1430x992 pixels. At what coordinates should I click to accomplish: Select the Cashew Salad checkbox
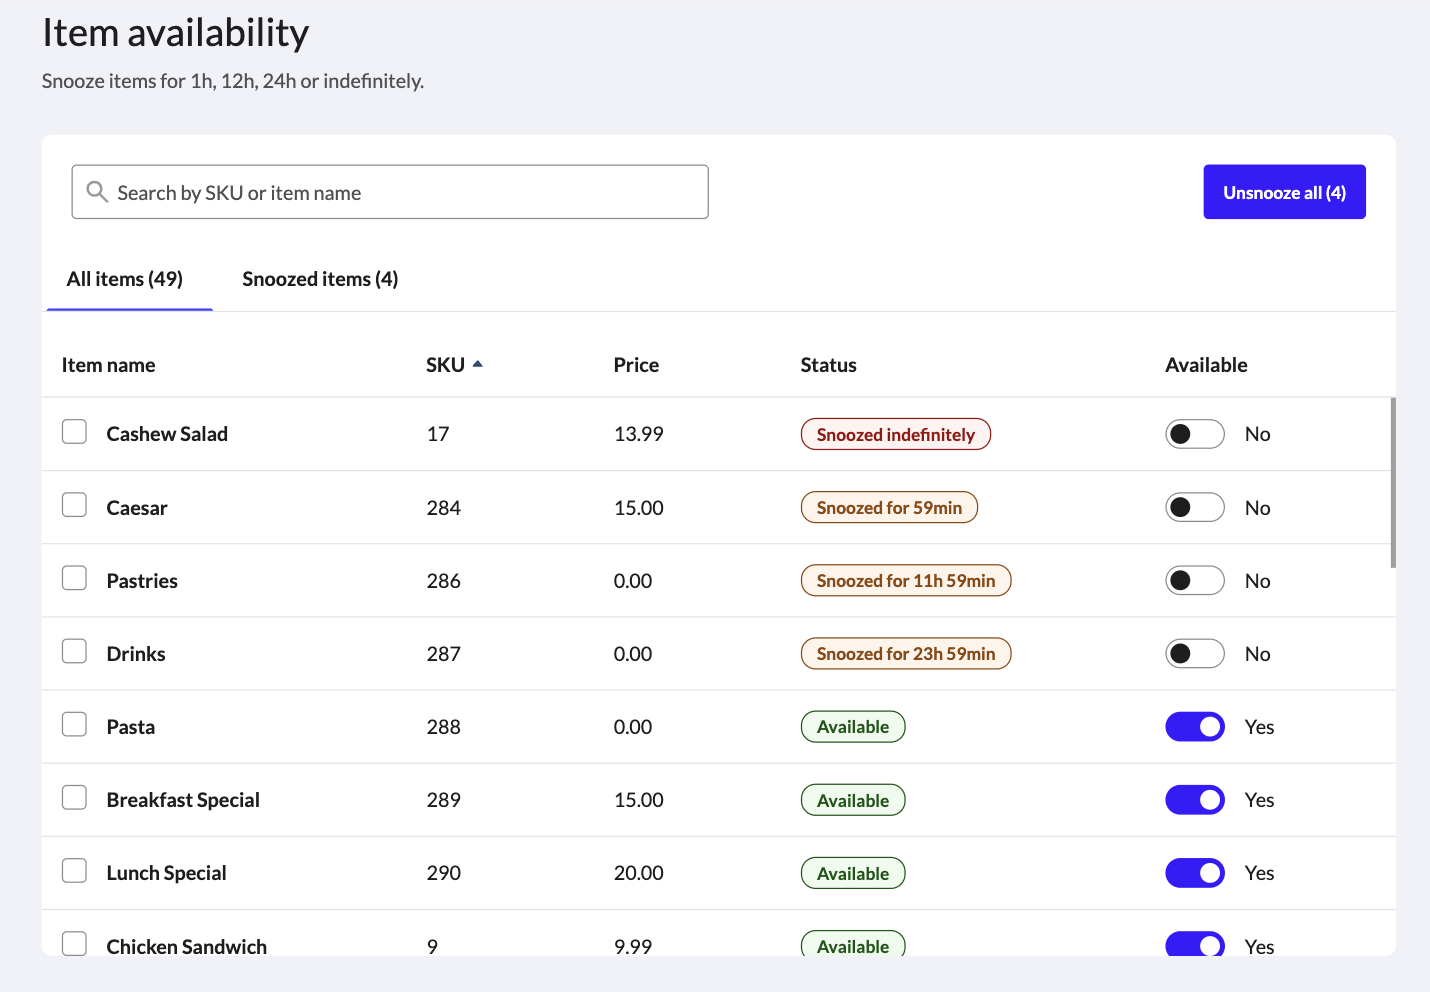point(75,432)
